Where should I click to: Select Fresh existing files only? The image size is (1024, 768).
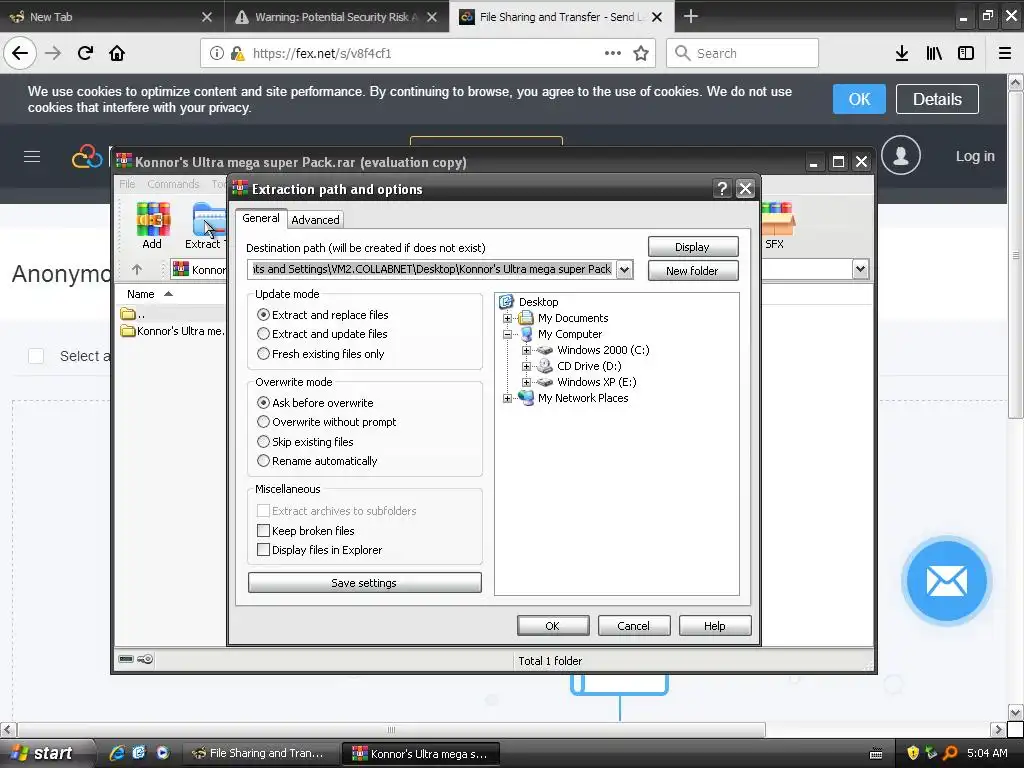point(321,354)
